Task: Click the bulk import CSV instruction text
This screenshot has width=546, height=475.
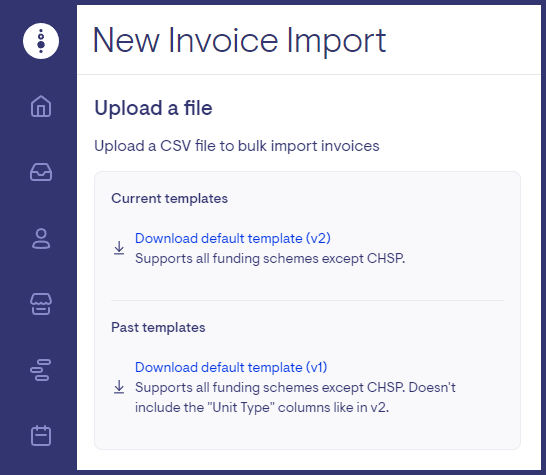Action: click(x=237, y=146)
